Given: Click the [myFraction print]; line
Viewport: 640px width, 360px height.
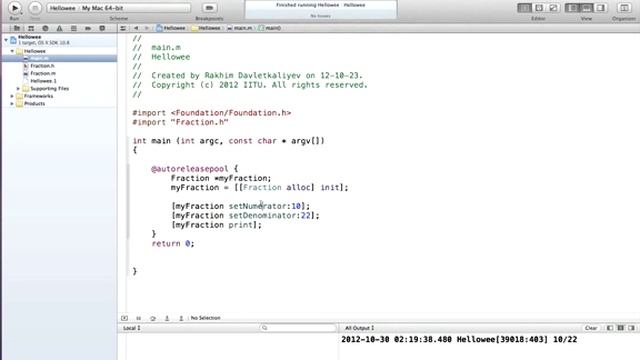Looking at the screenshot, I should tap(216, 225).
